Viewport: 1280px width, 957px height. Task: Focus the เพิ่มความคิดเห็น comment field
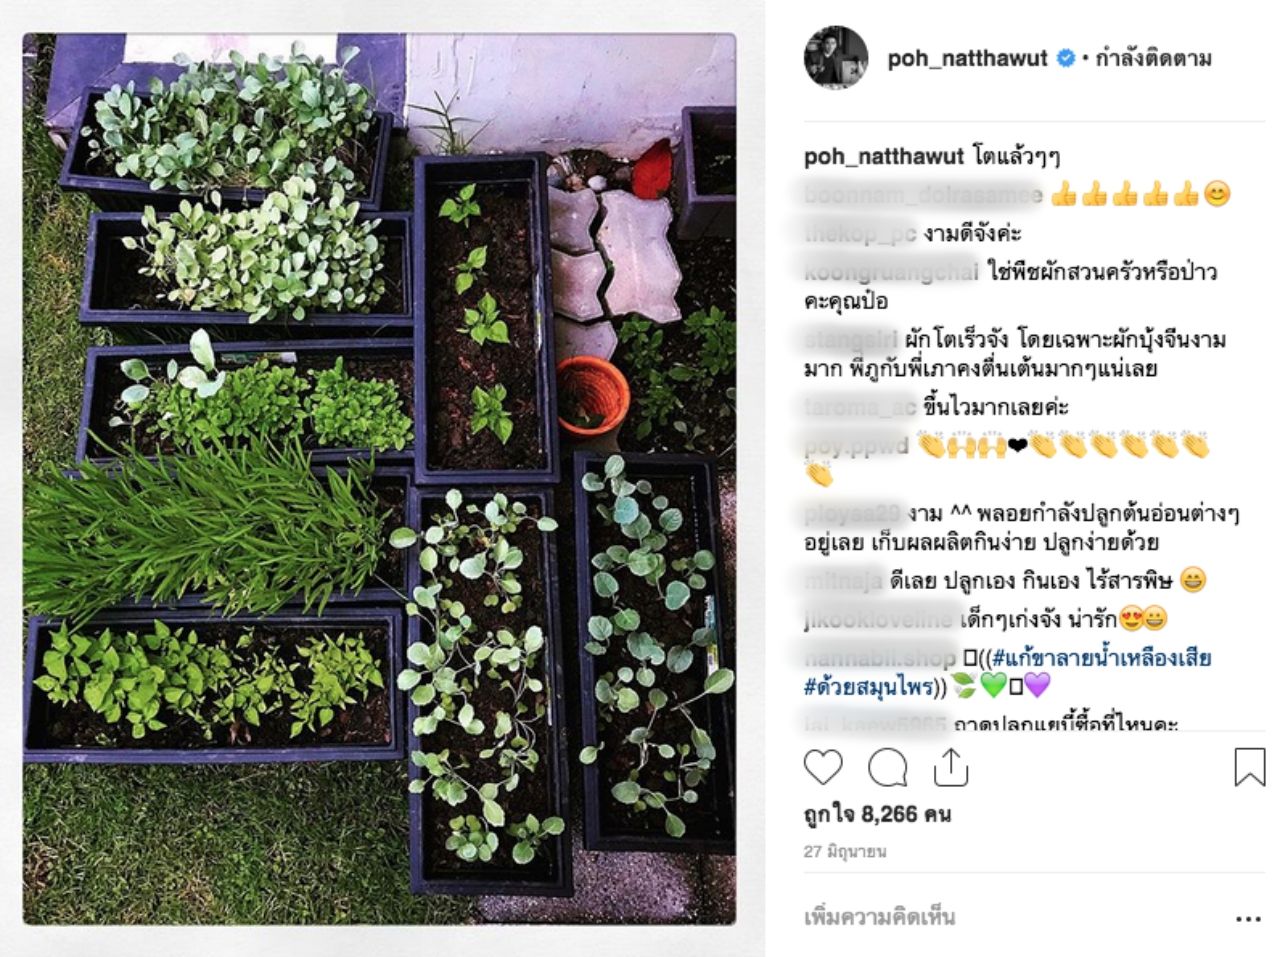1010,917
